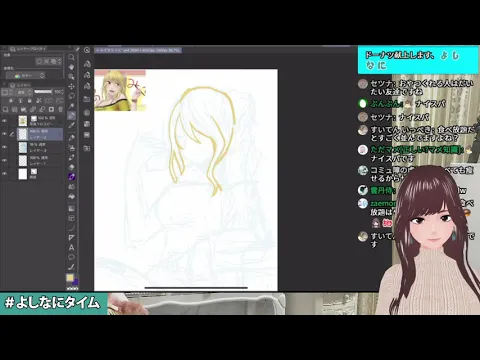The width and height of the screenshot is (480, 360).
Task: Select the Lasso selection tool
Action: 71,96
